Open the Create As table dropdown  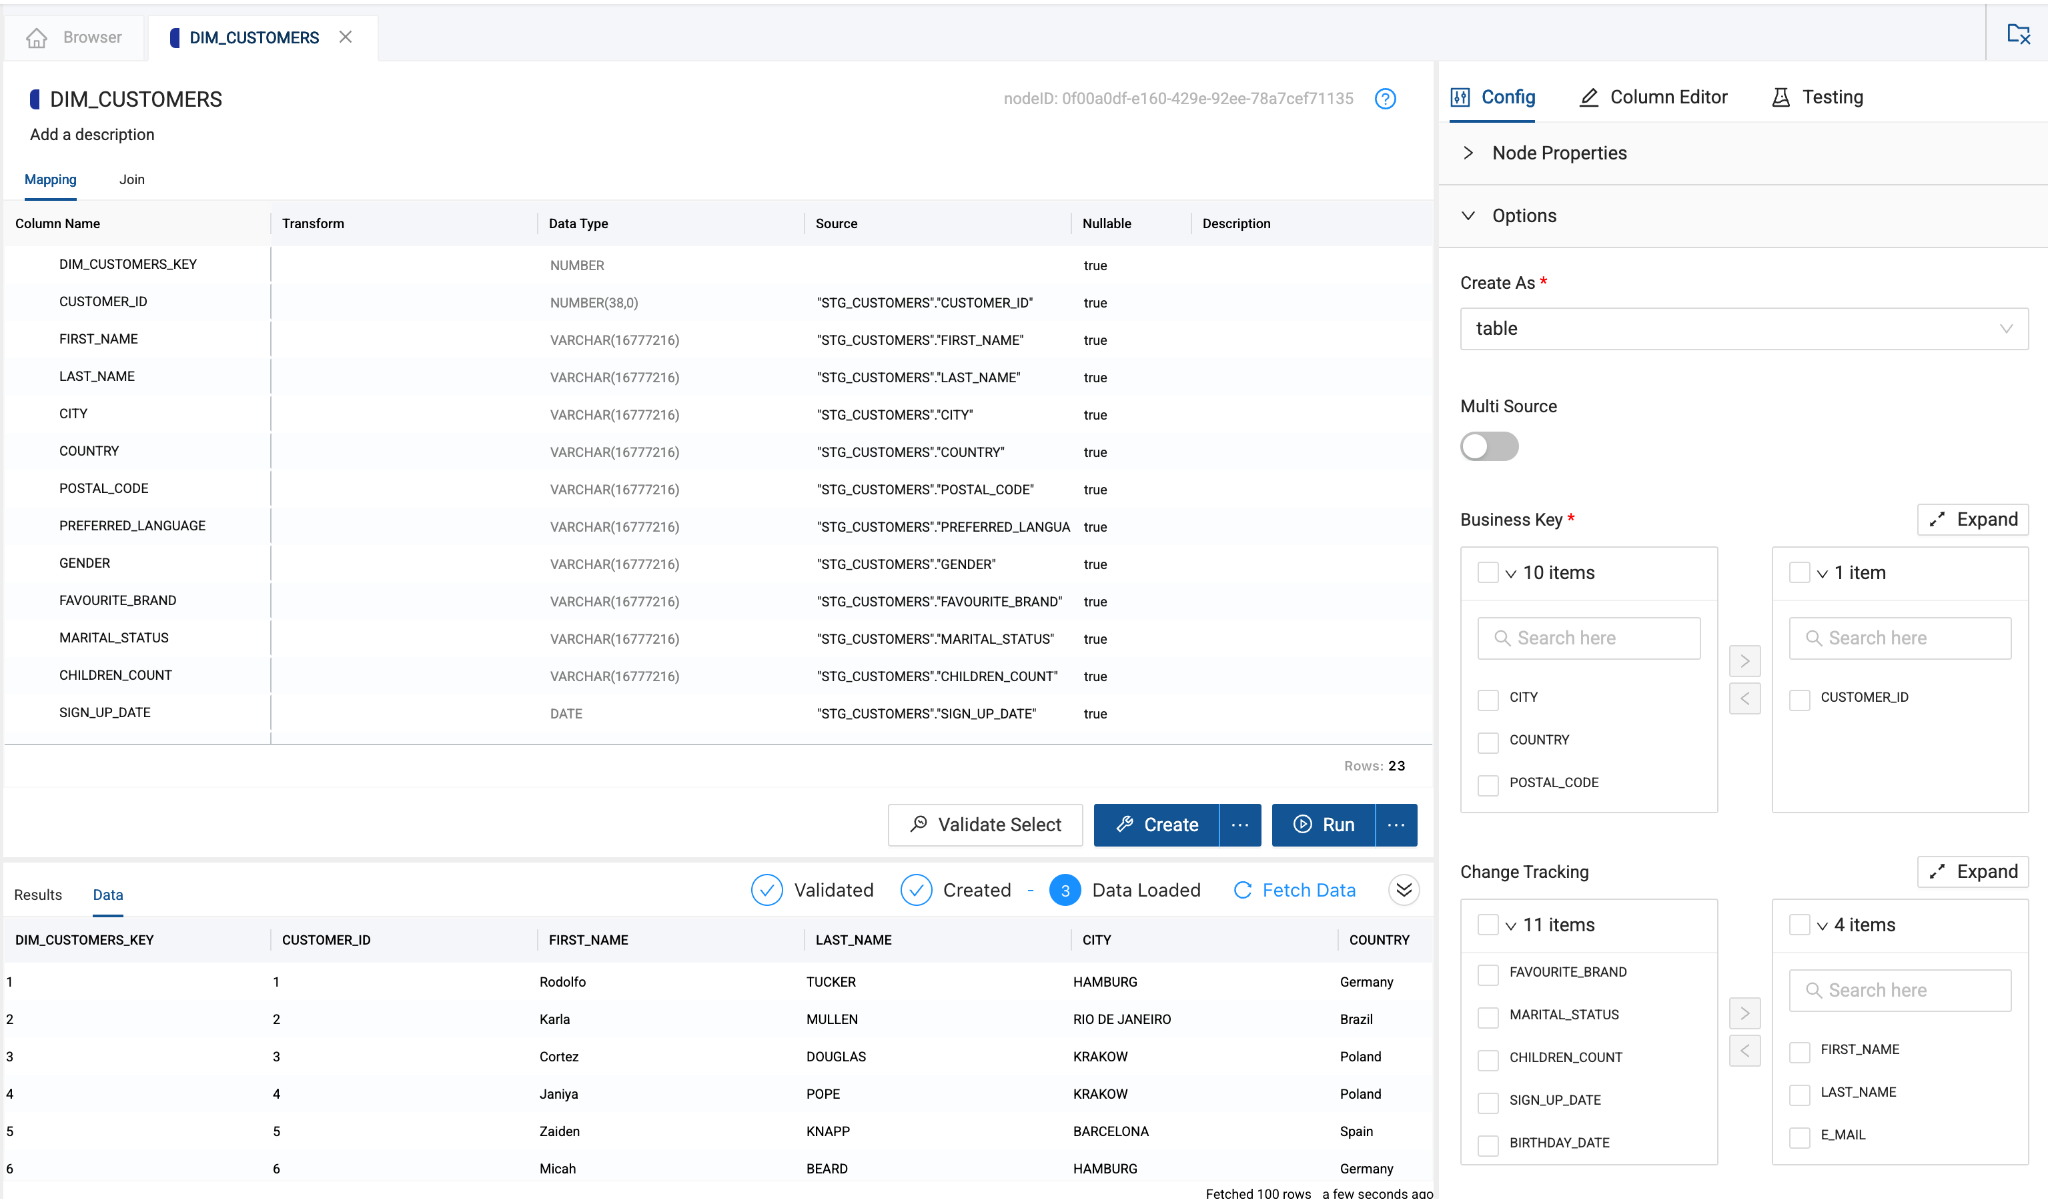coord(1744,329)
